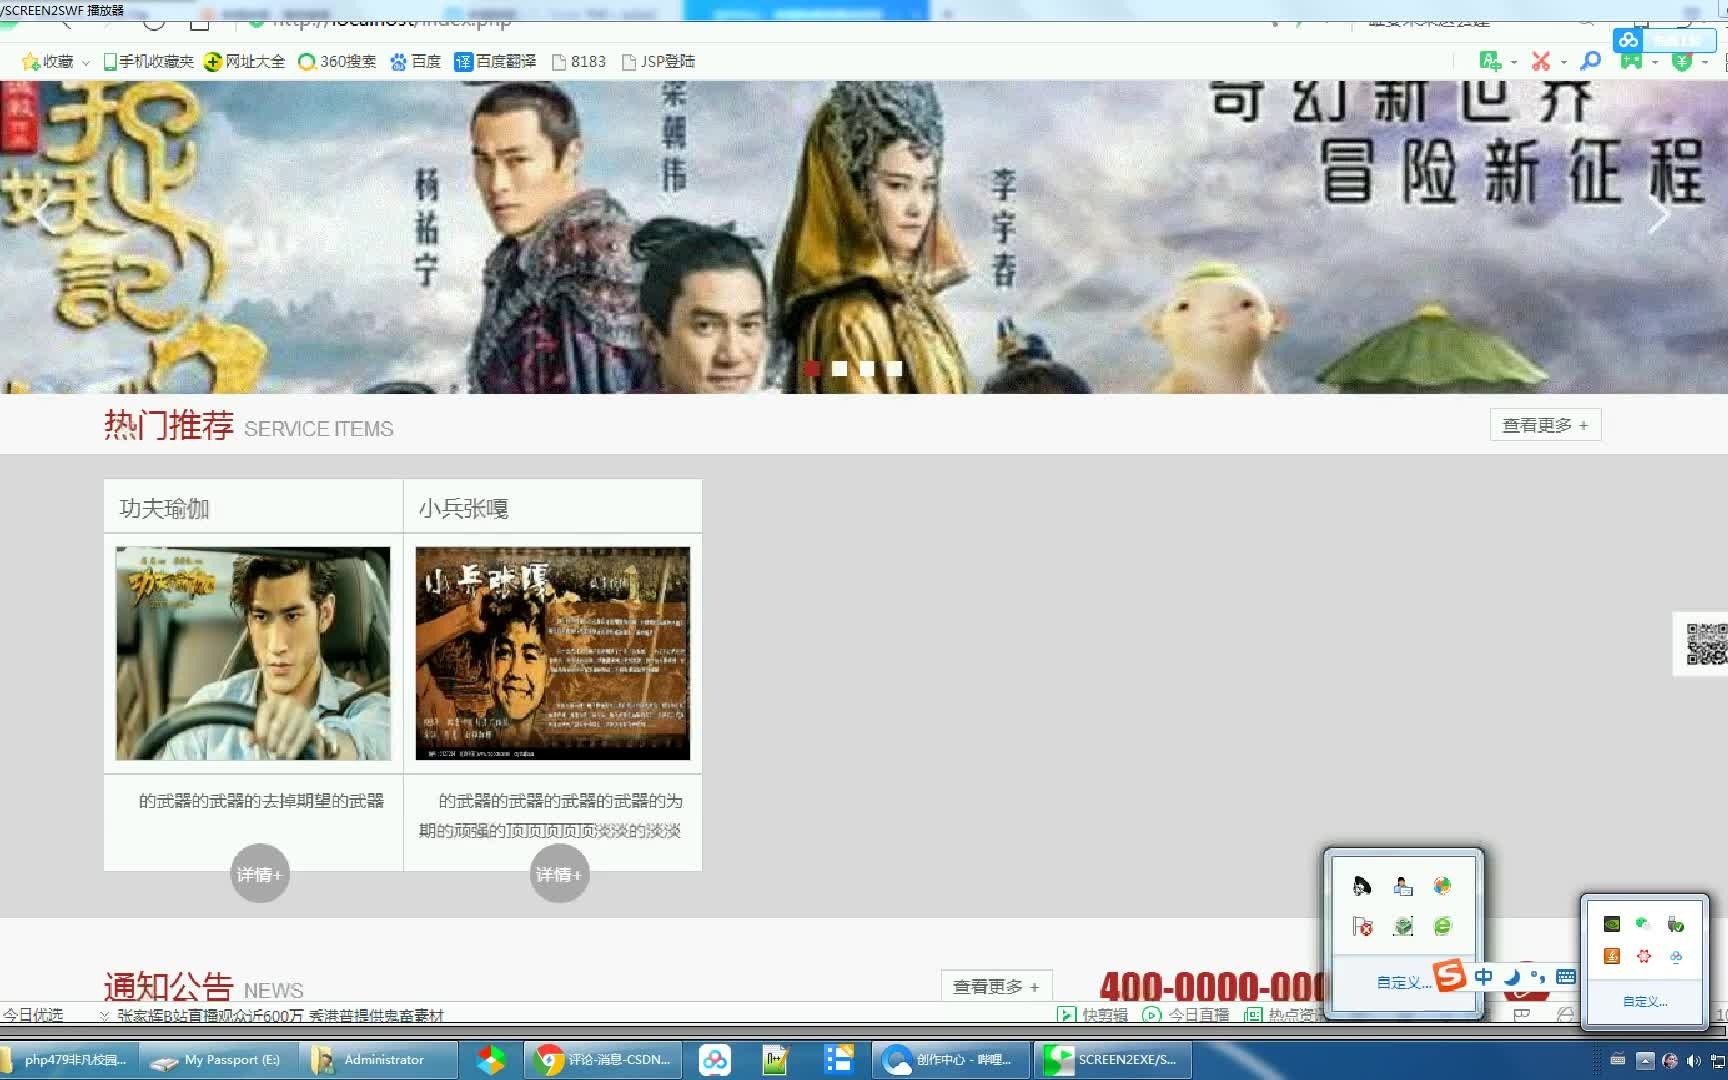Image resolution: width=1728 pixels, height=1080 pixels.
Task: Expand the scissors screenshot dropdown arrow
Action: pyautogui.click(x=1564, y=63)
